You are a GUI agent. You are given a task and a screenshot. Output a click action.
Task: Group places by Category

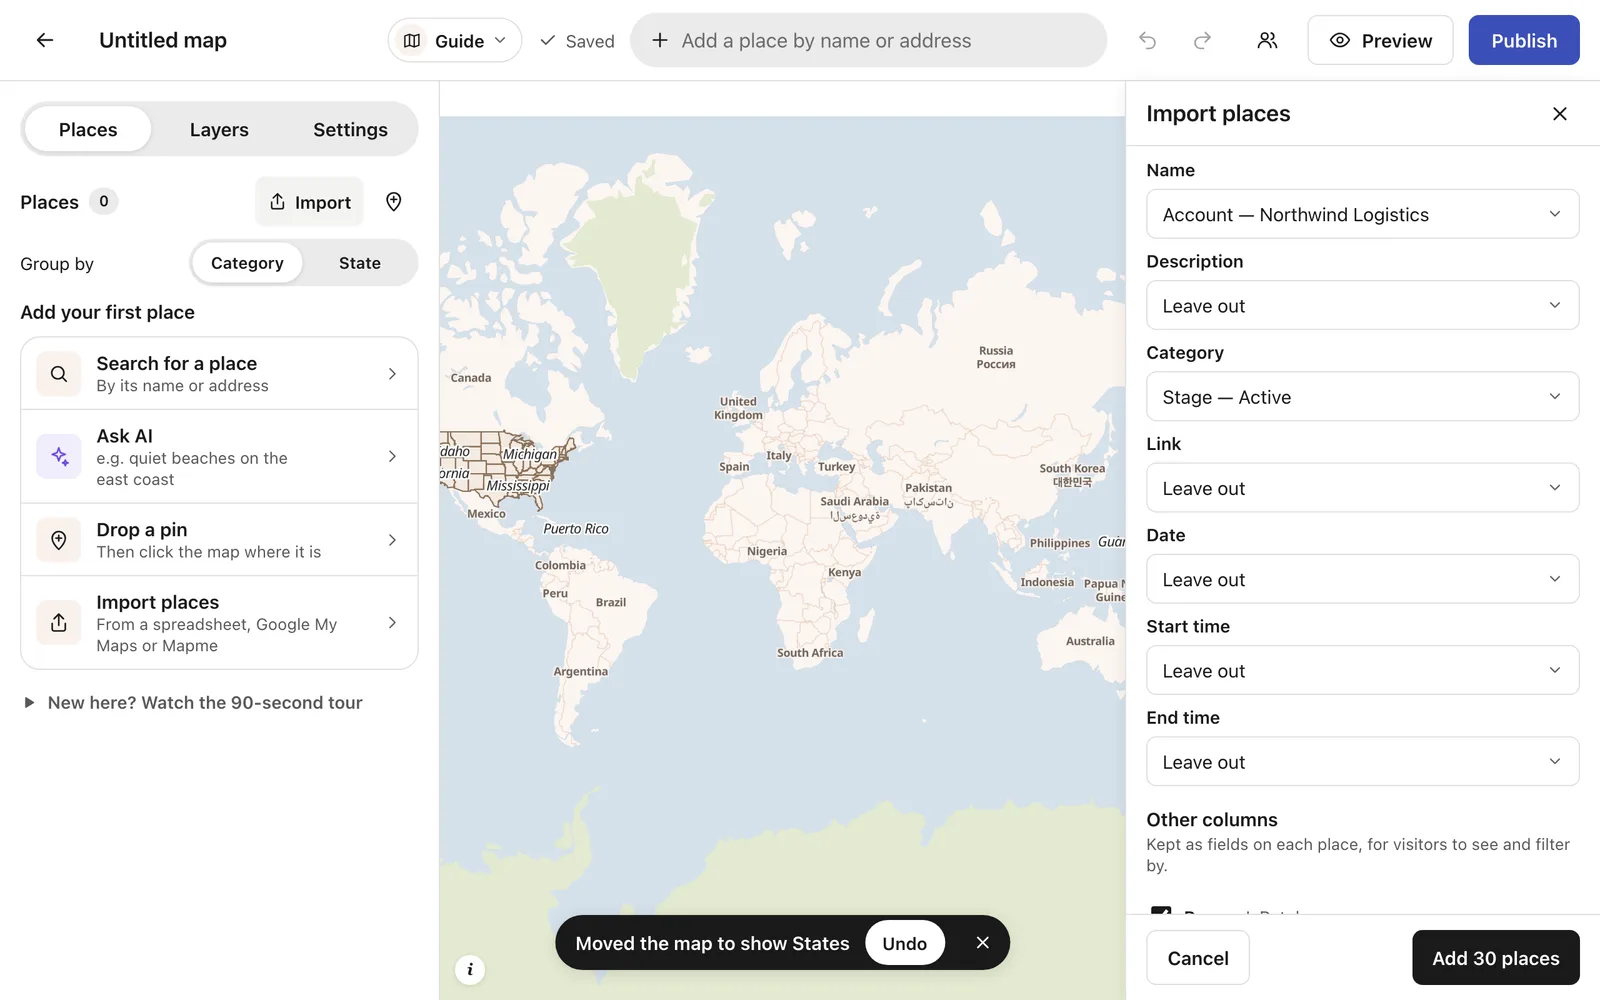[247, 263]
